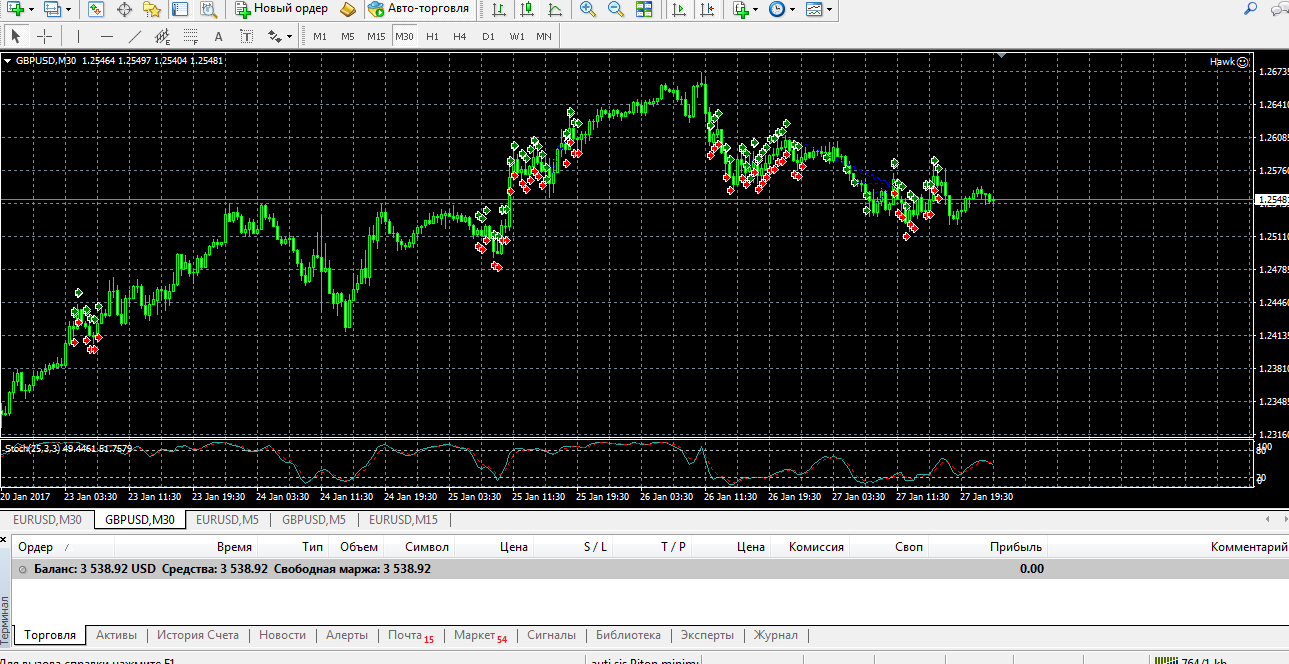1289x664 pixels.
Task: Toggle the Market Watch window icon
Action: pyautogui.click(x=96, y=9)
